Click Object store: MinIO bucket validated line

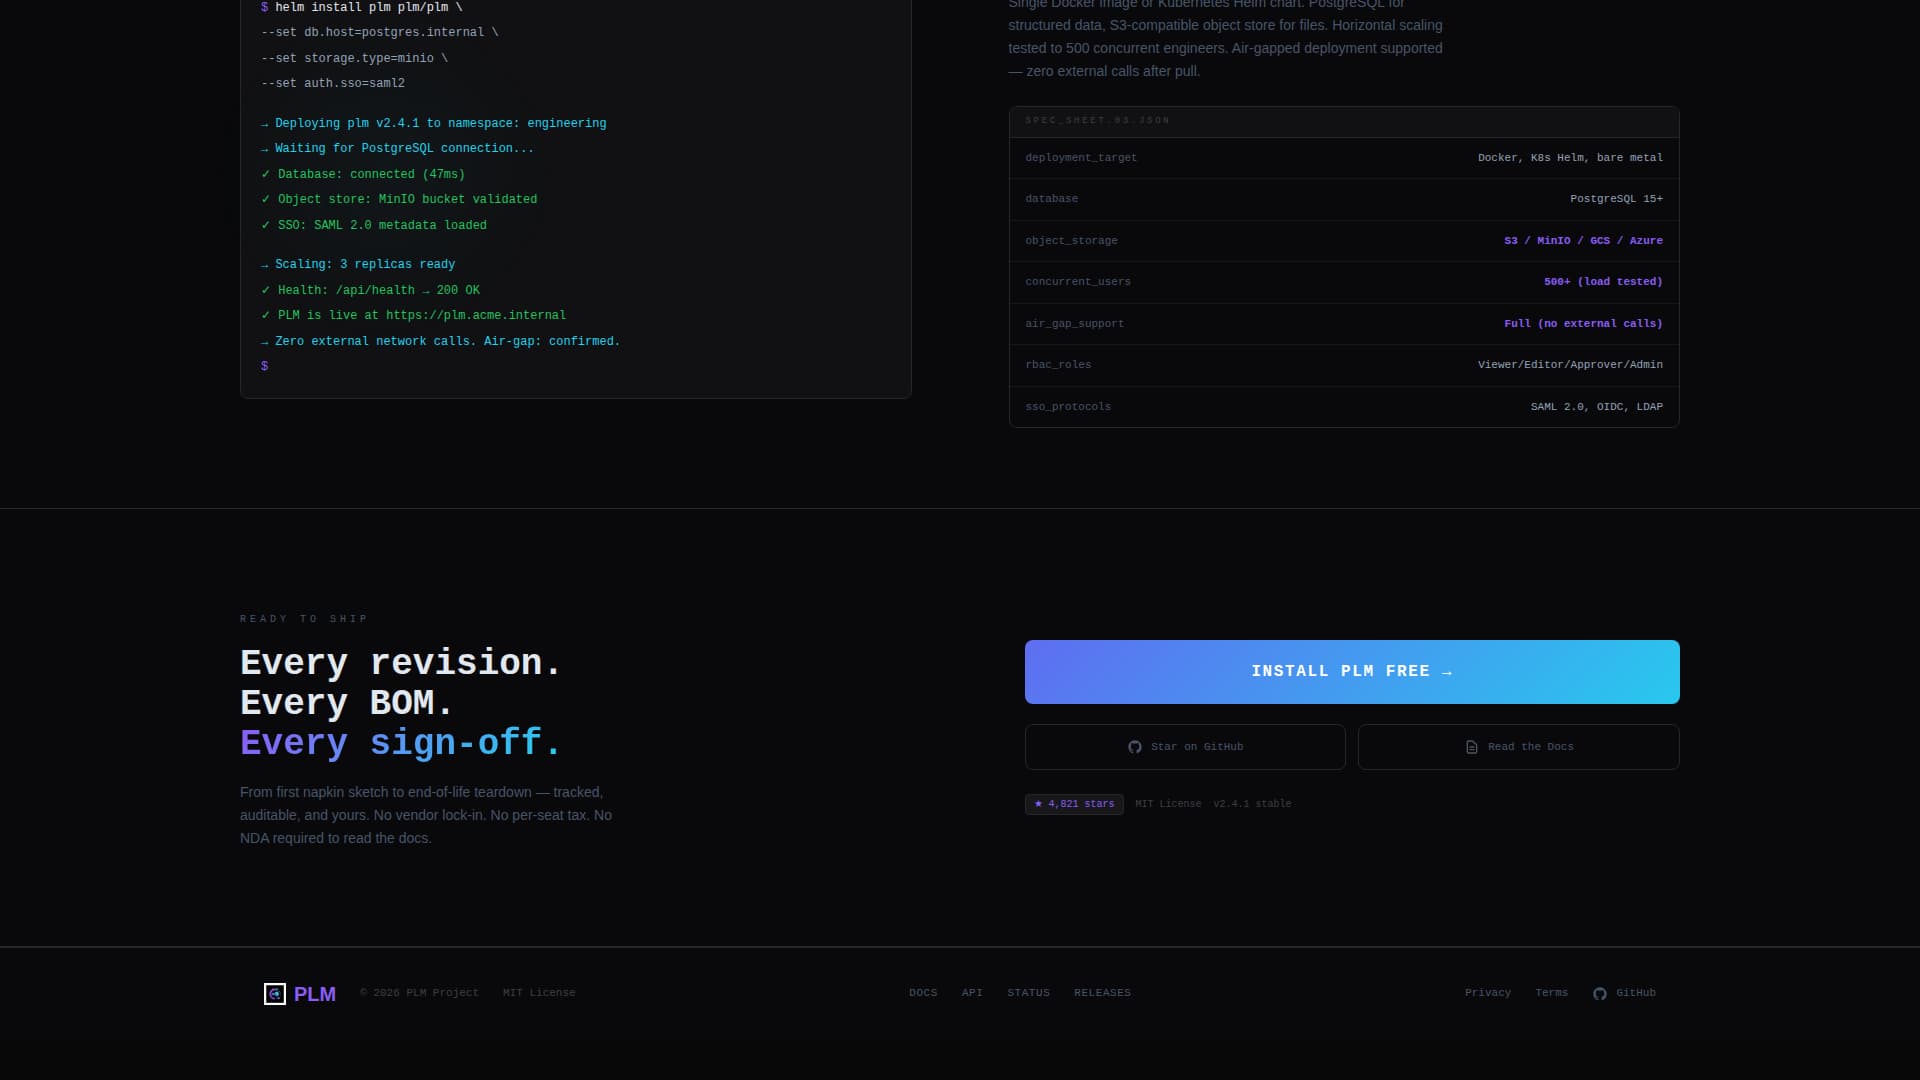399,199
